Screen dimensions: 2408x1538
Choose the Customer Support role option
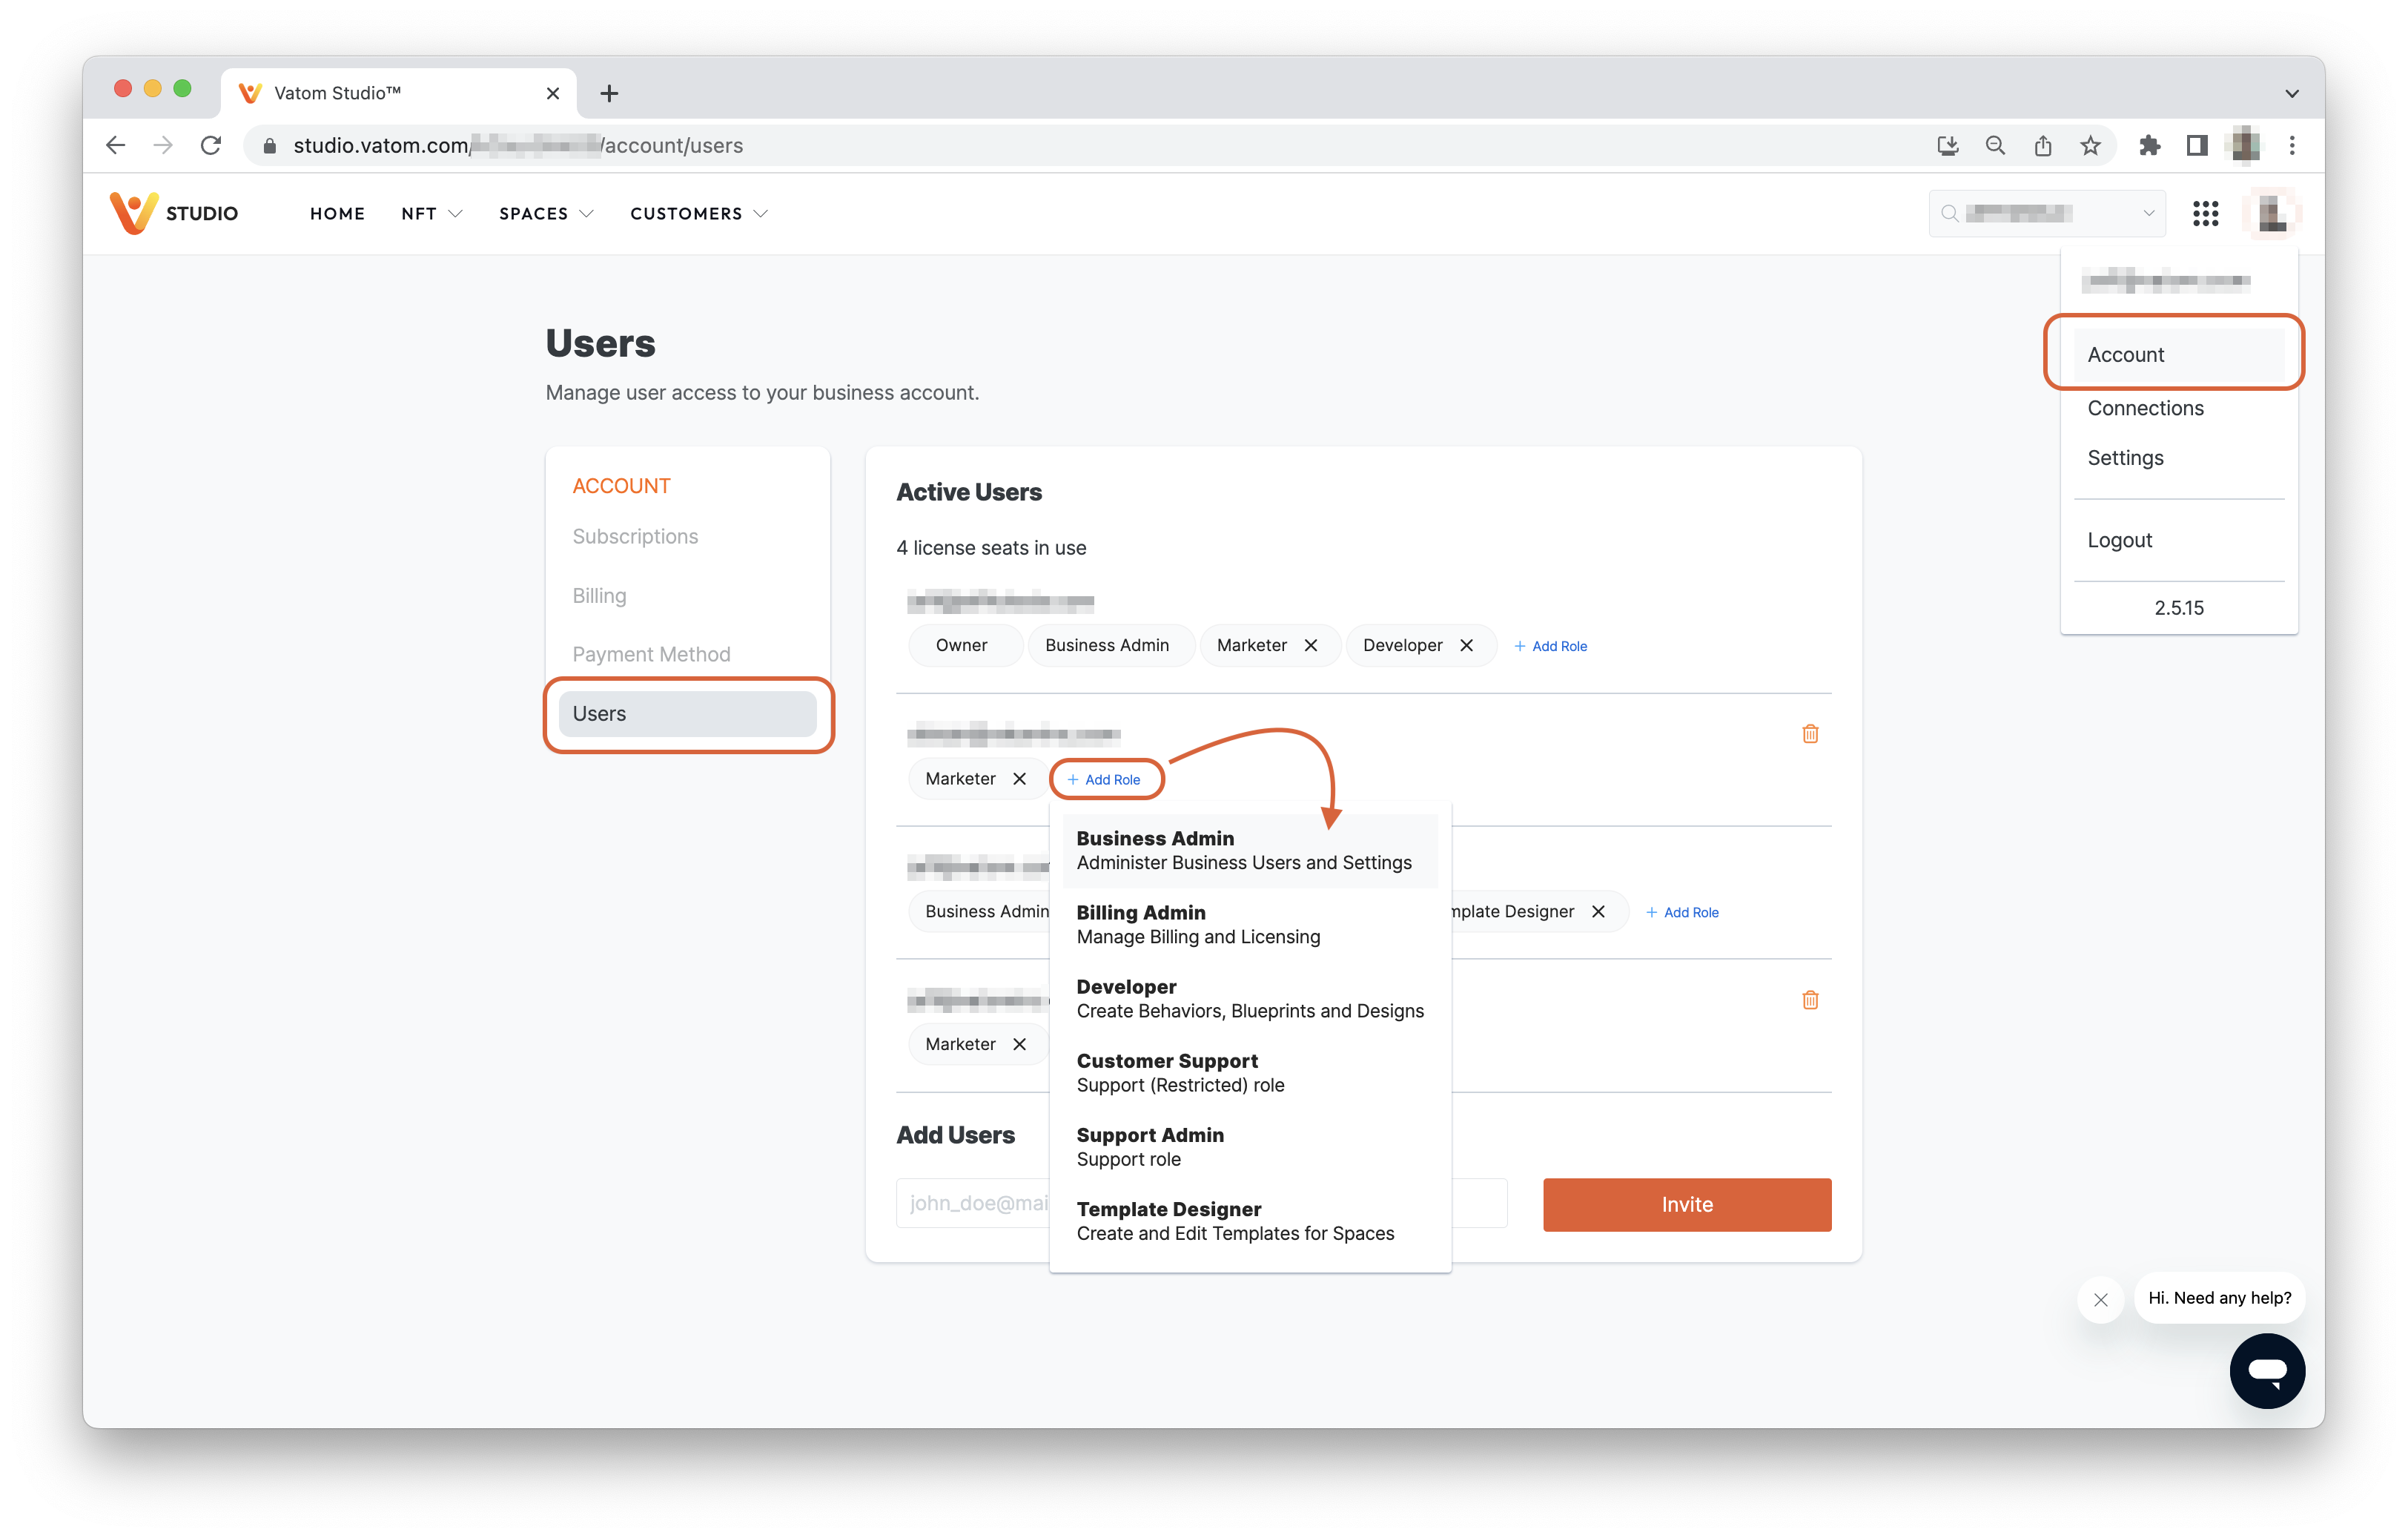coord(1250,1073)
